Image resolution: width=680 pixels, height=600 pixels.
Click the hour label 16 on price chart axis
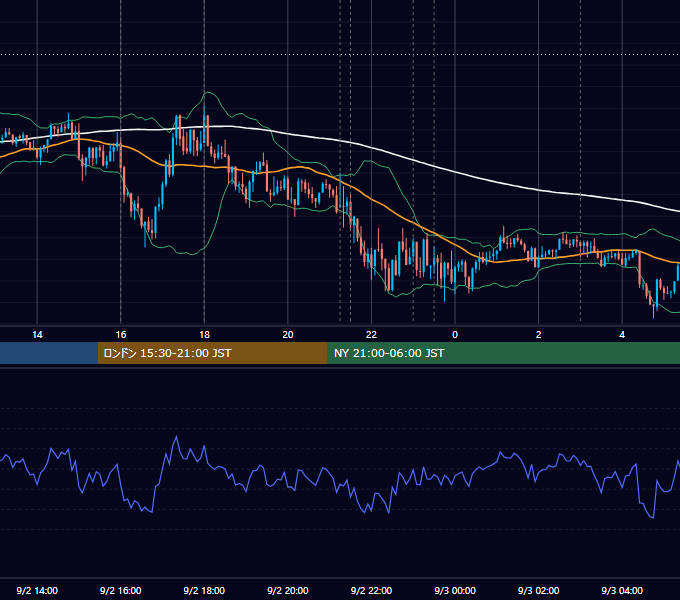pos(121,335)
